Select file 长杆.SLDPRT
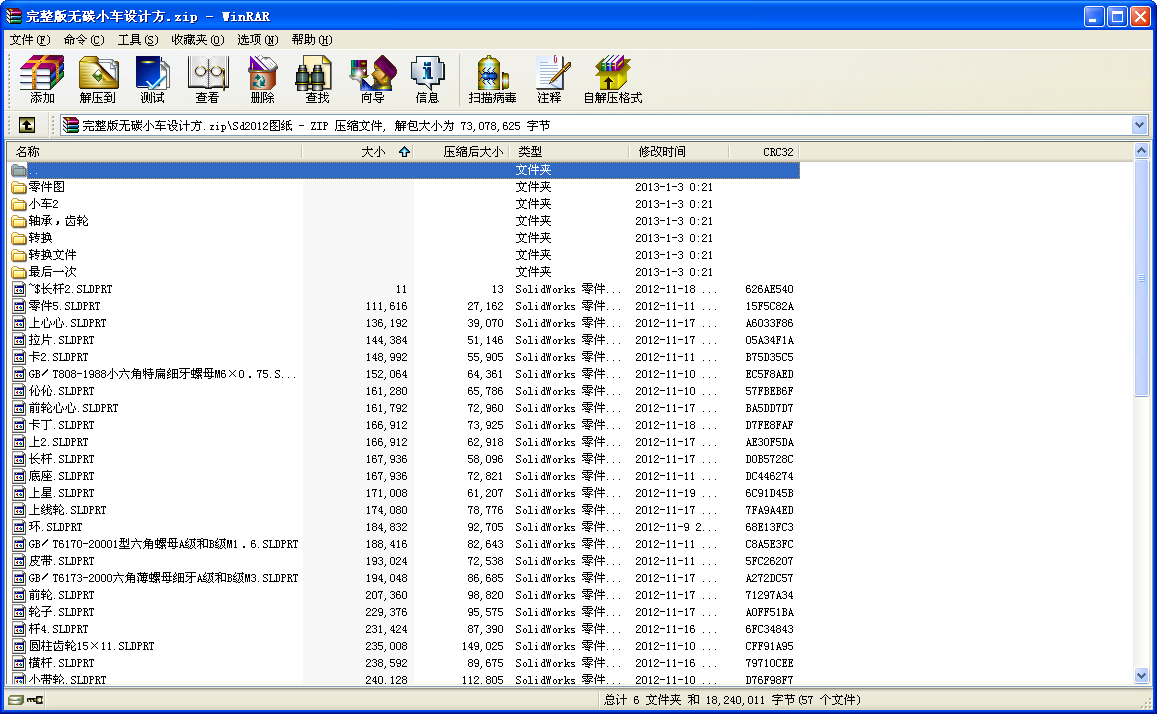1157x714 pixels. 404,459
